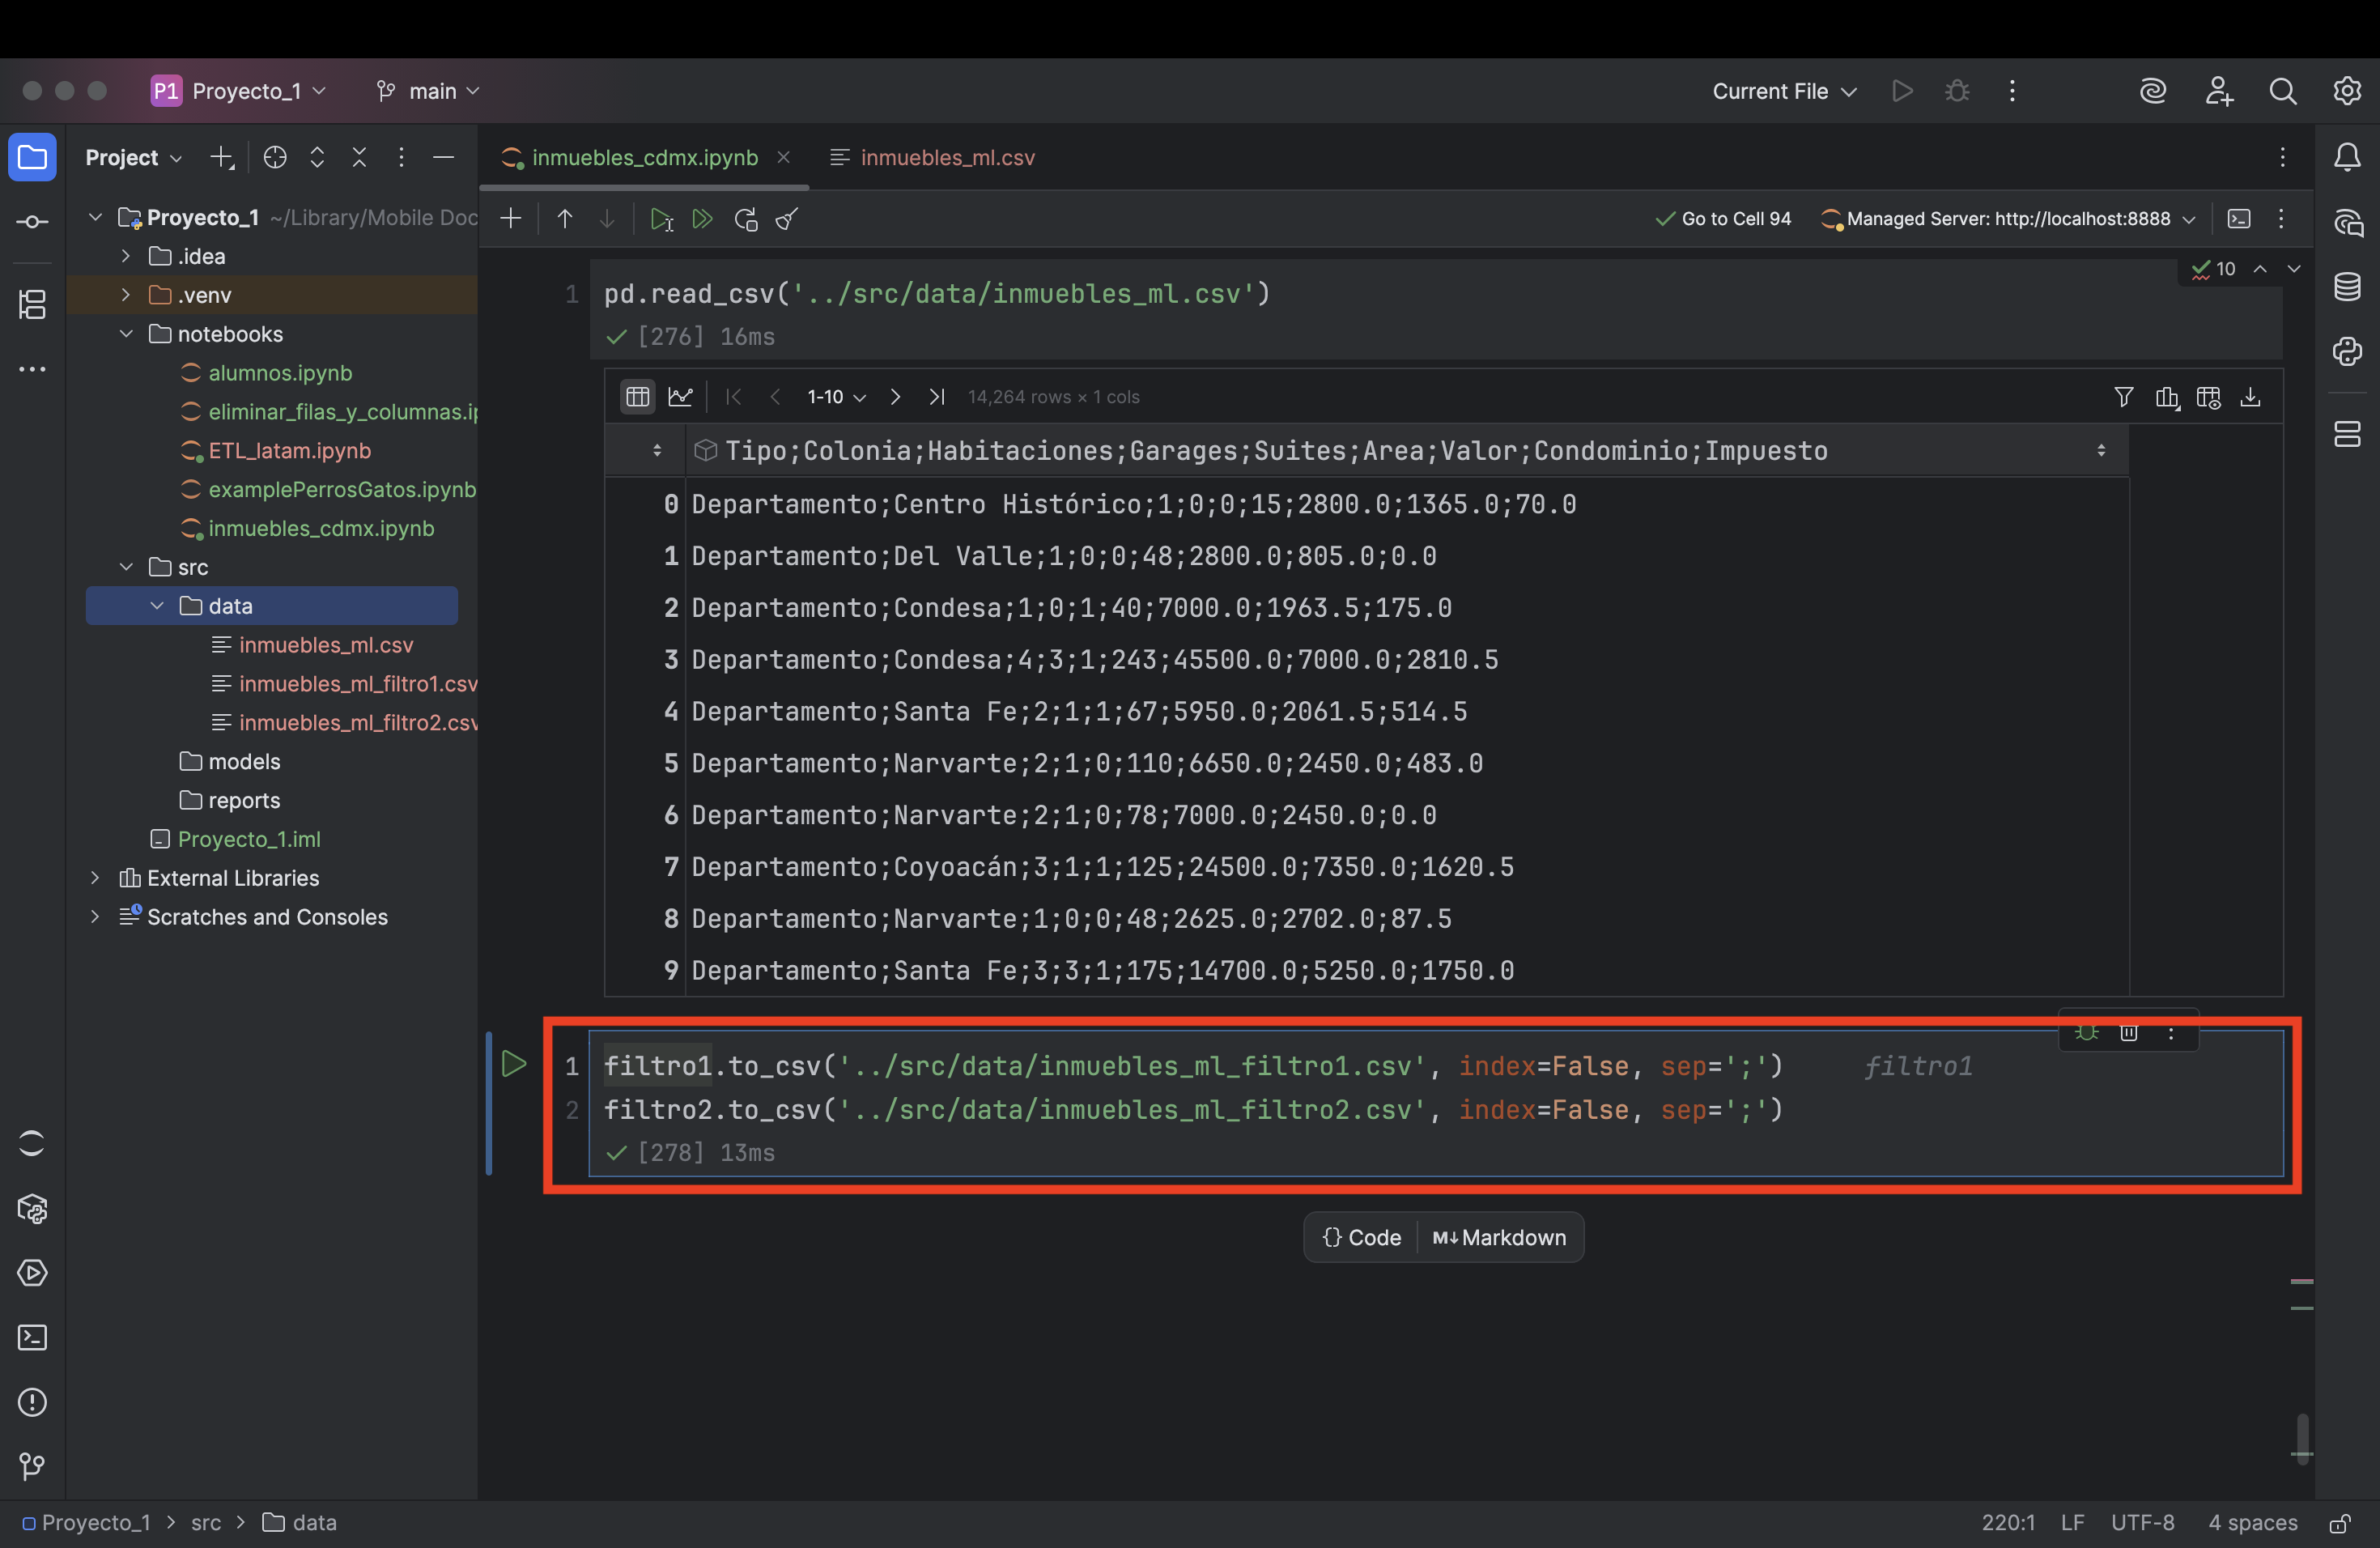Collapse the notebooks folder
The height and width of the screenshot is (1548, 2380).
(126, 334)
